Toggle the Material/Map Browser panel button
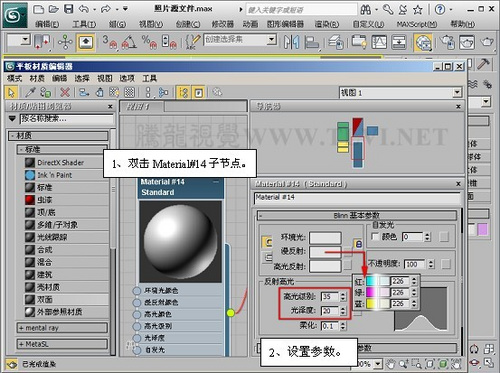The height and width of the screenshot is (373, 500). tap(183, 92)
